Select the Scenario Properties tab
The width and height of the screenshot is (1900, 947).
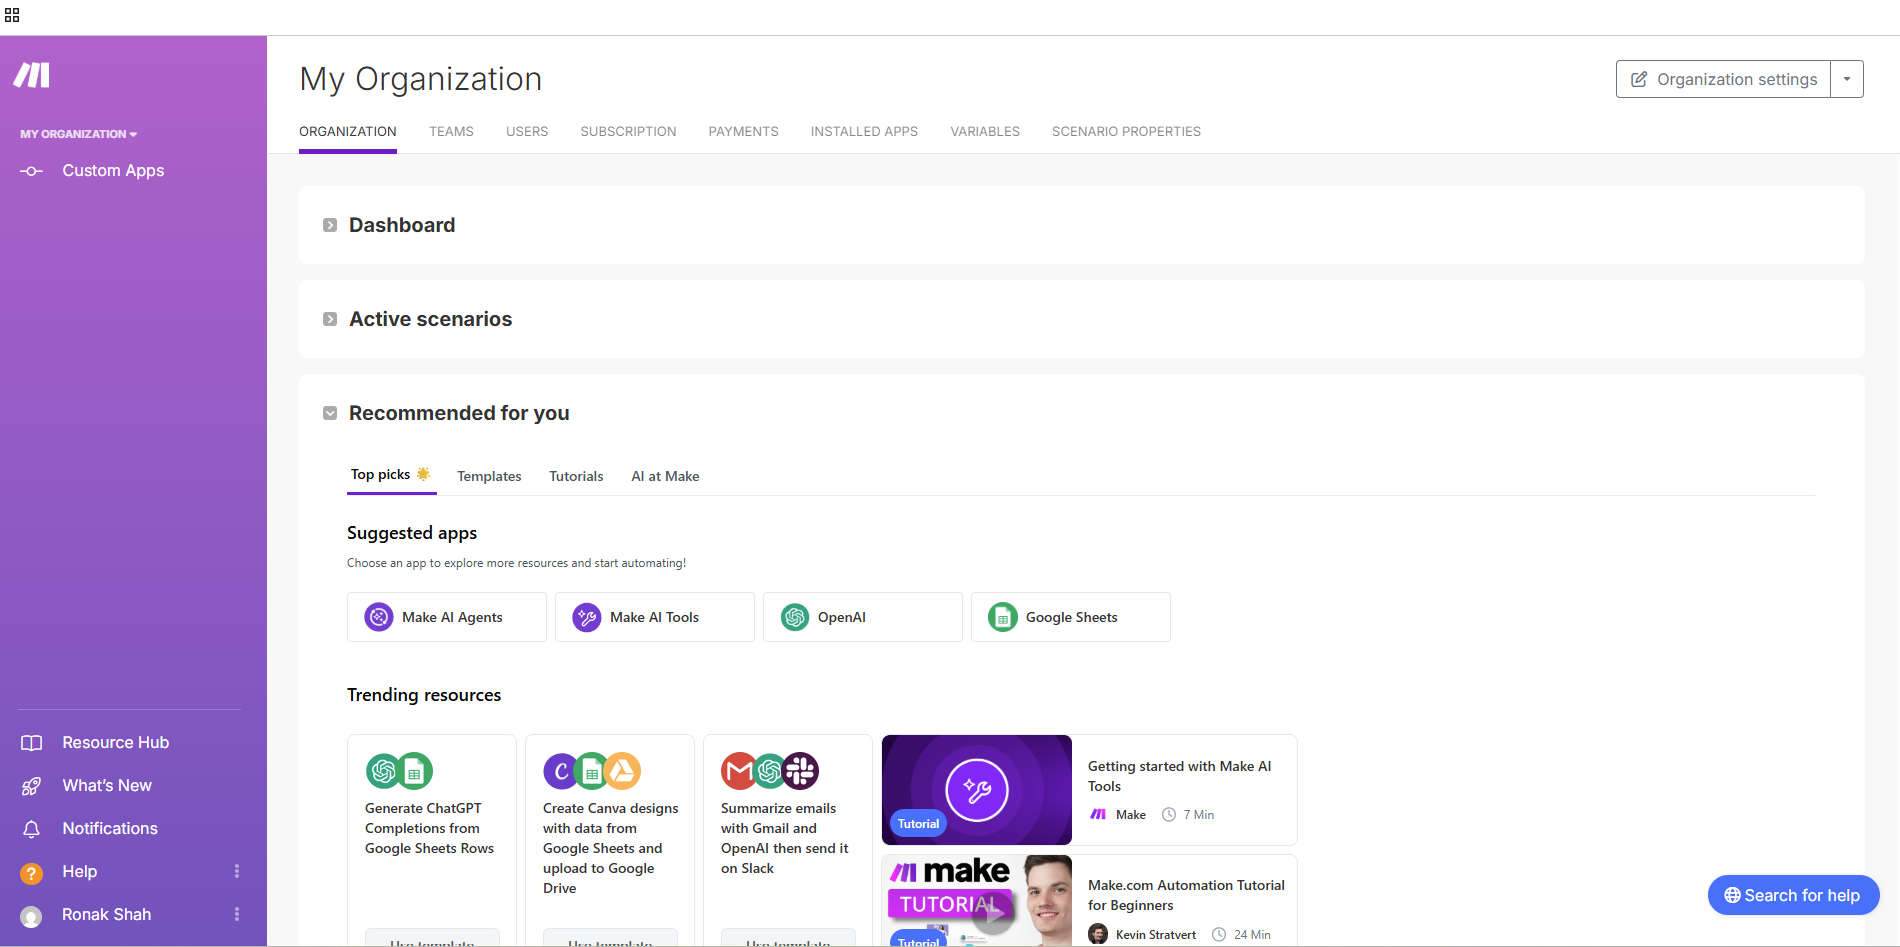(1127, 132)
